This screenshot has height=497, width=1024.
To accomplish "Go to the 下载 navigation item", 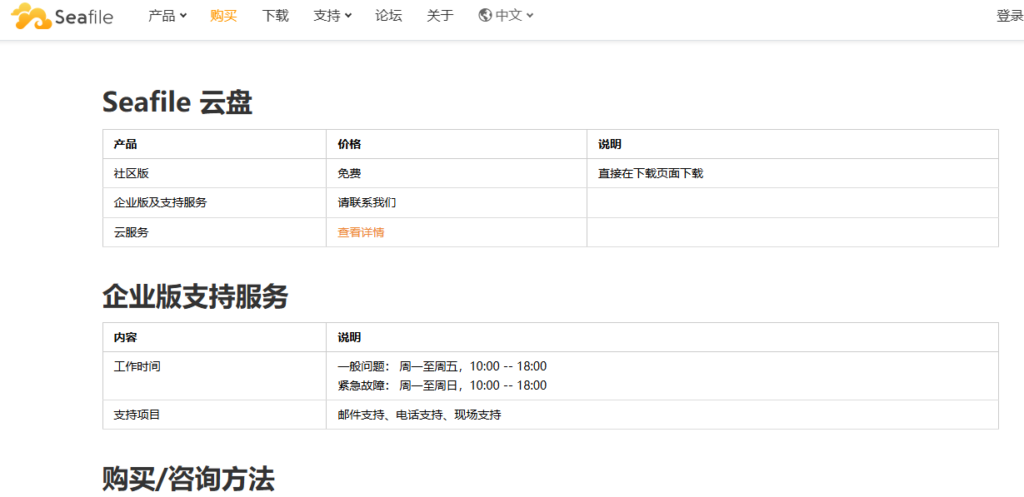I will tap(275, 16).
